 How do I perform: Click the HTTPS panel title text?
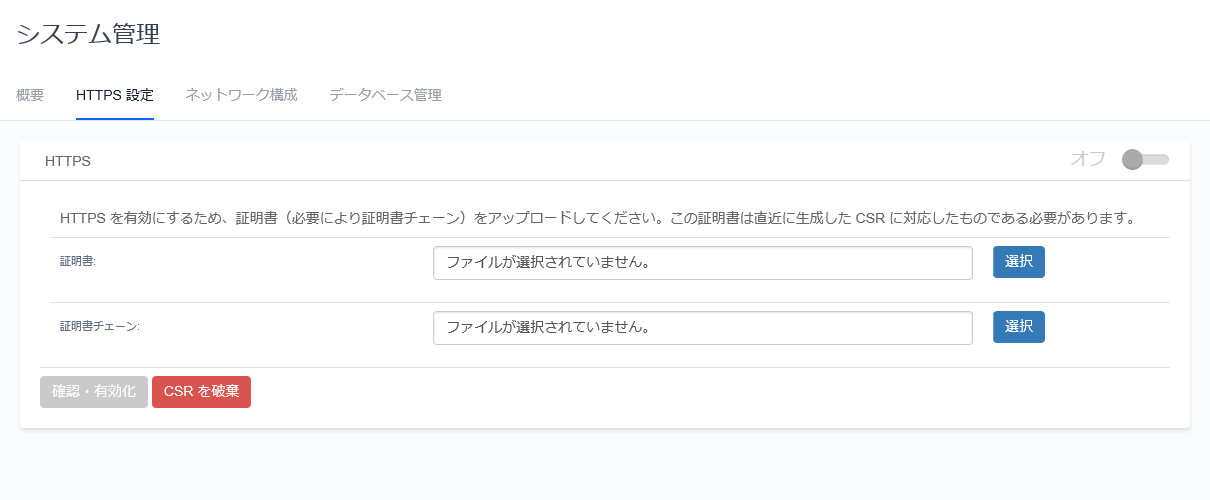coord(68,161)
